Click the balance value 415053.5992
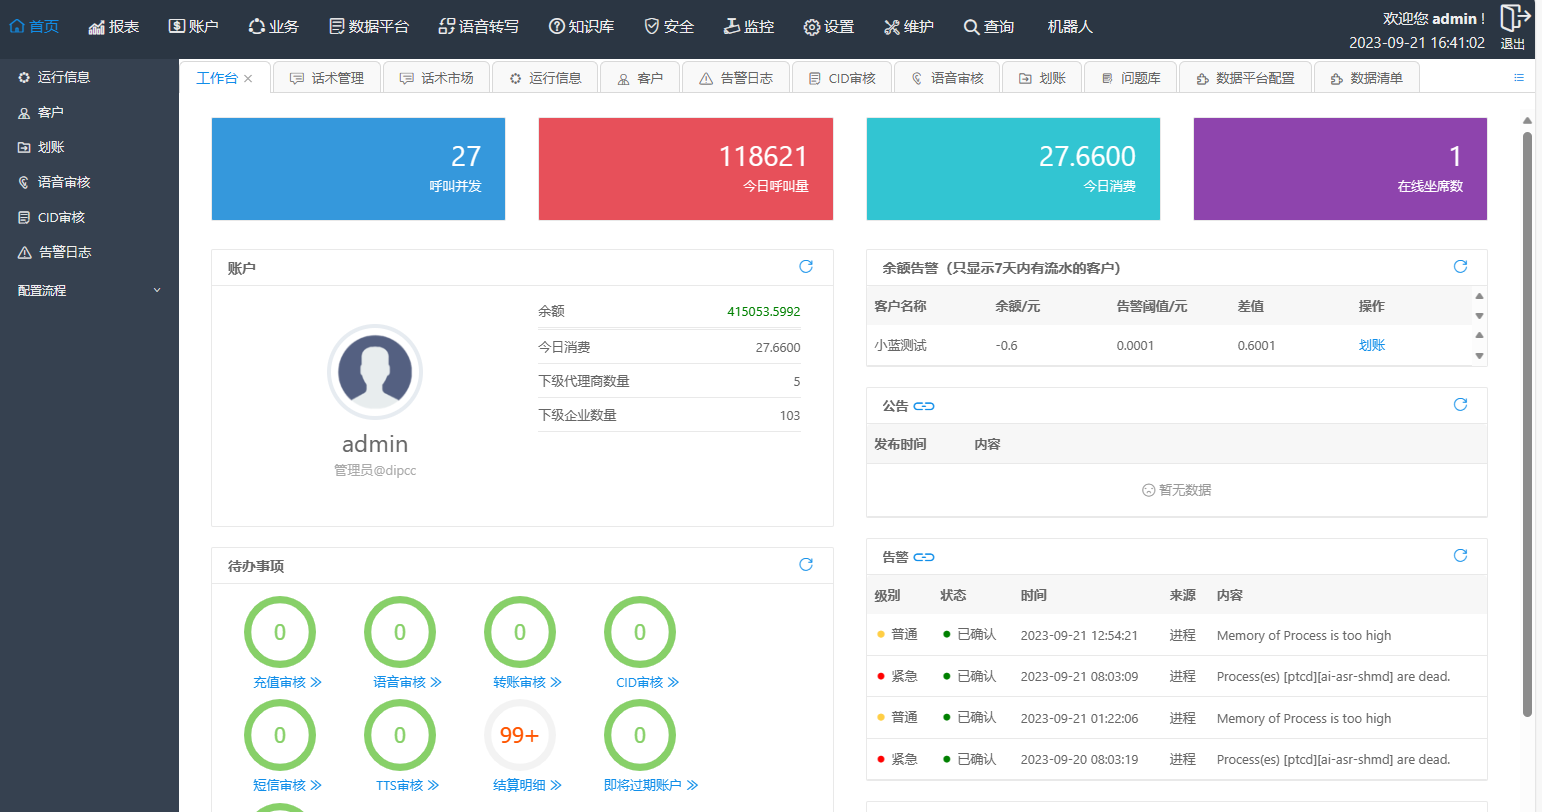Viewport: 1542px width, 812px height. 764,311
